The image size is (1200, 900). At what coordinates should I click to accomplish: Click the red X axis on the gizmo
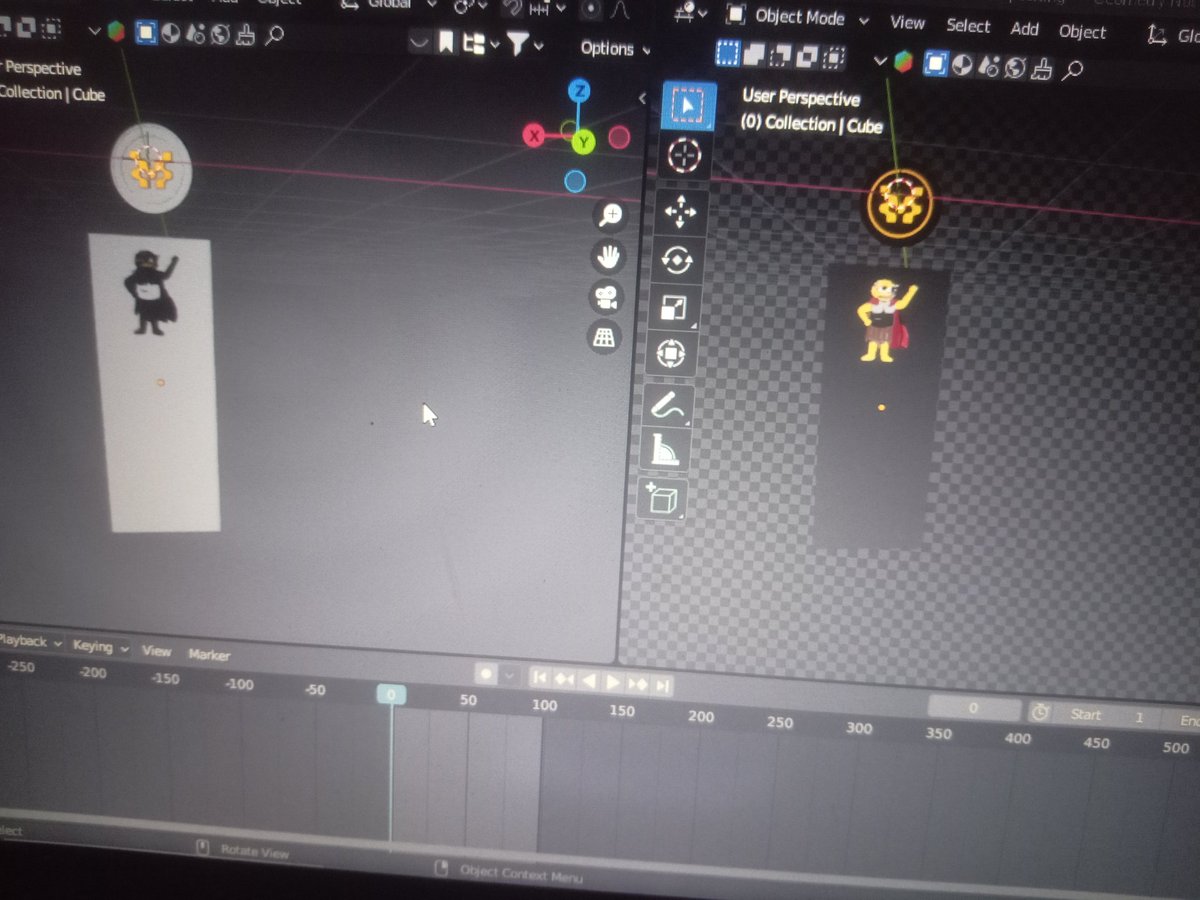(x=535, y=136)
